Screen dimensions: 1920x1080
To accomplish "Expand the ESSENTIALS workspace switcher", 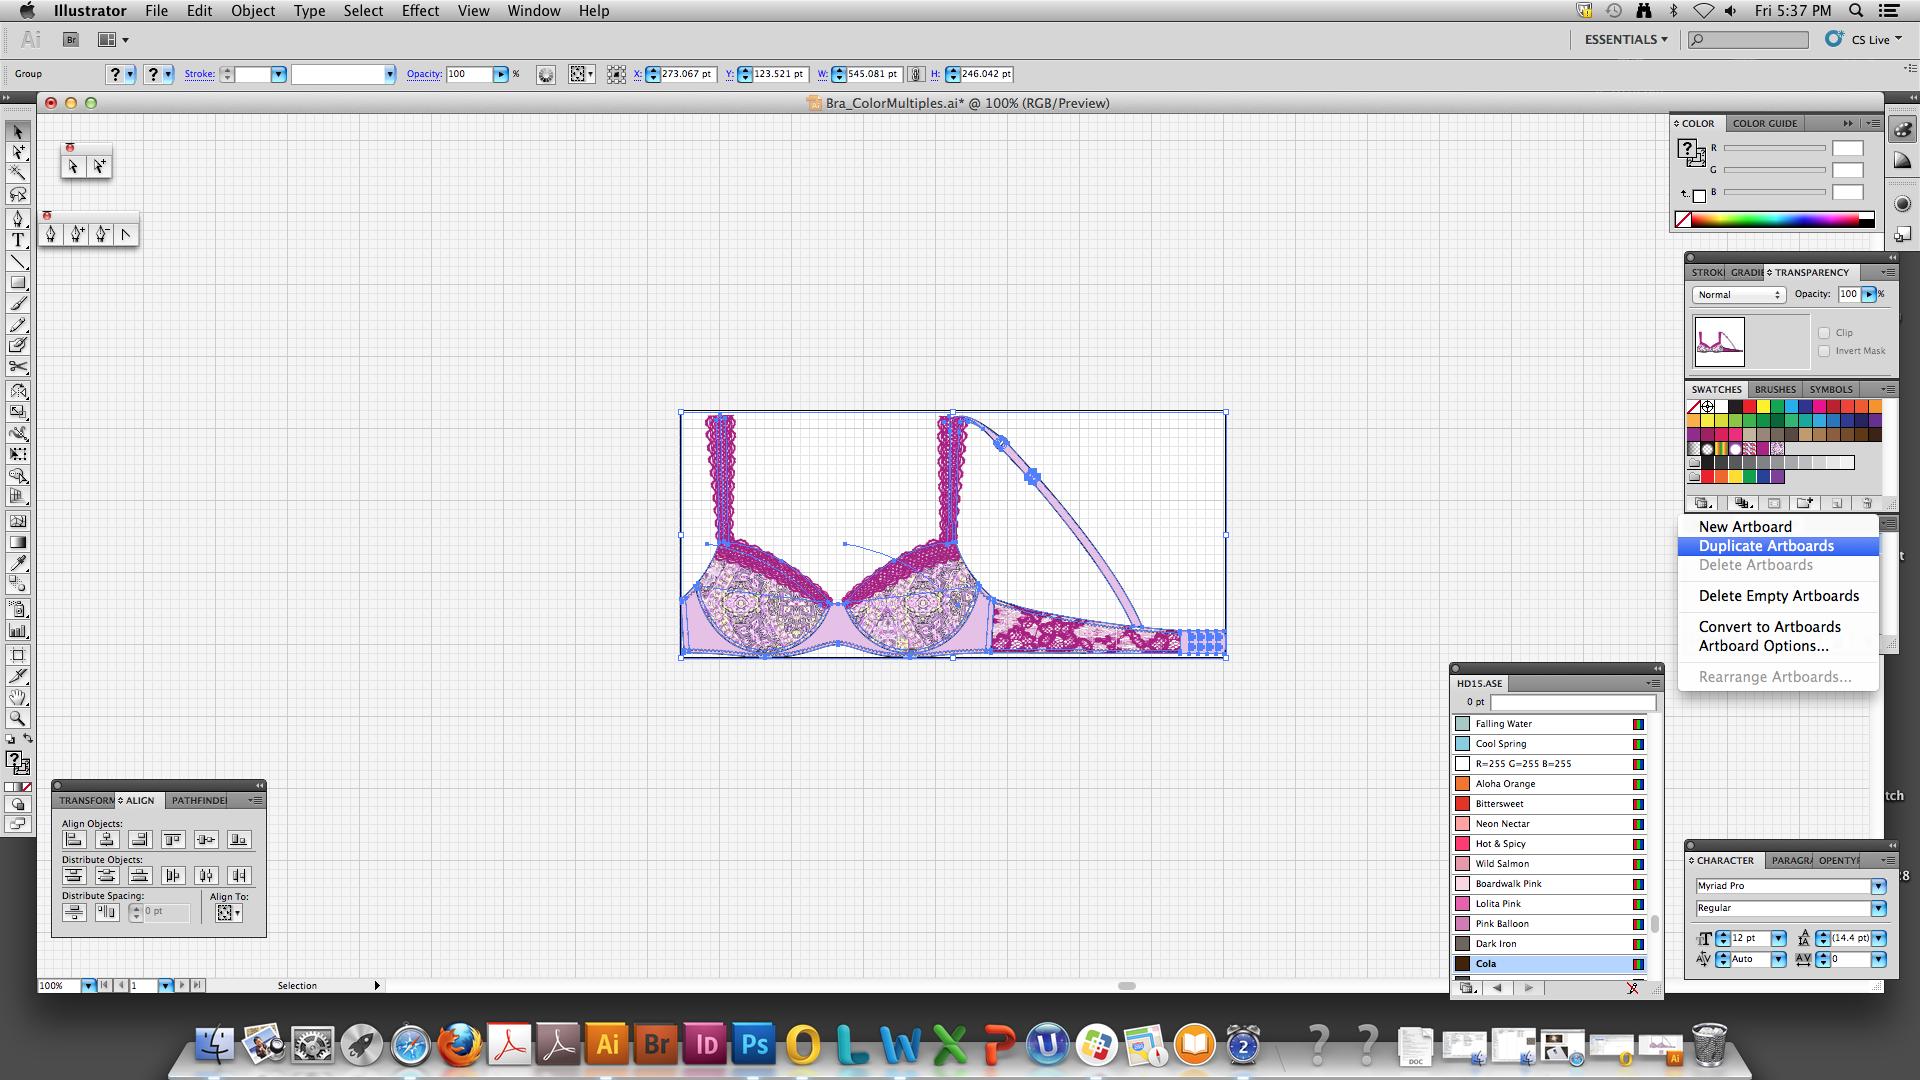I will [1625, 39].
